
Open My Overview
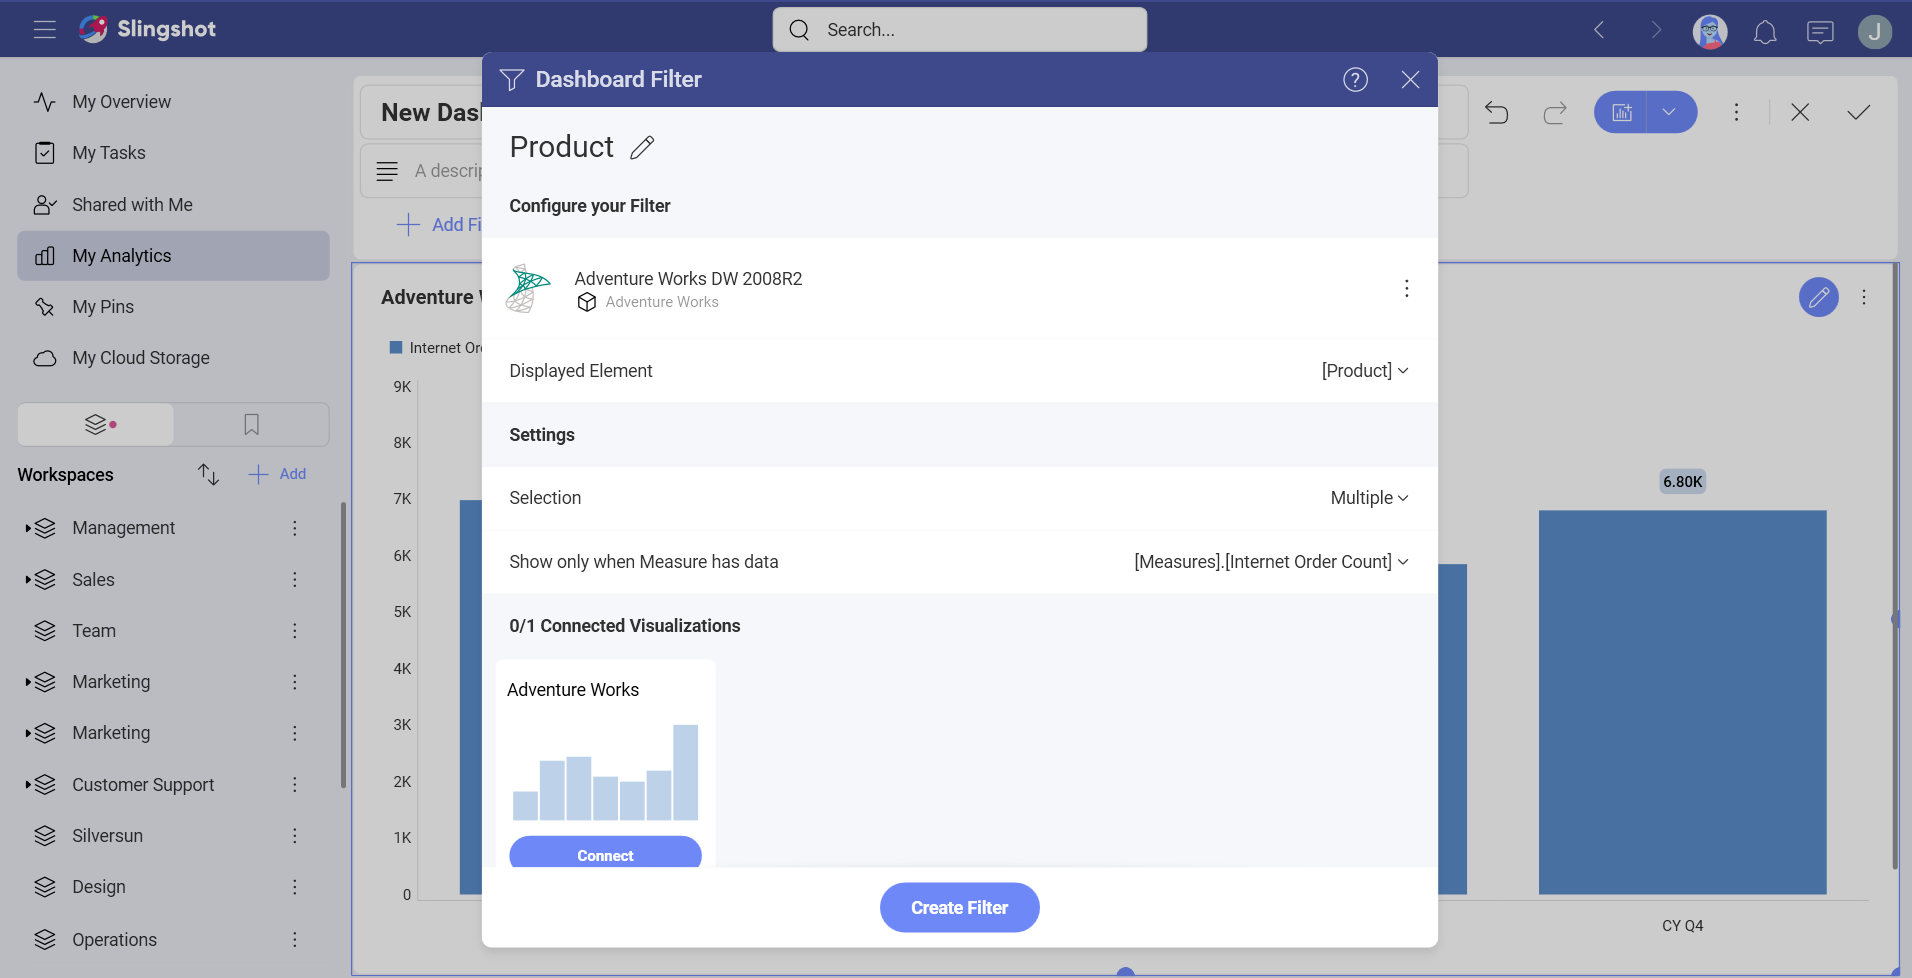tap(173, 102)
